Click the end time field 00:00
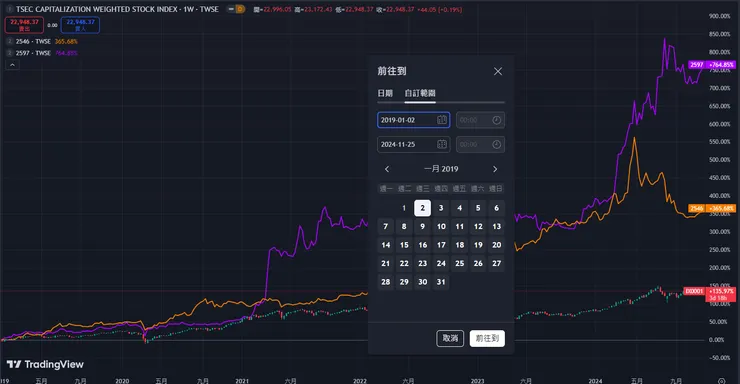The image size is (740, 384). [x=480, y=144]
